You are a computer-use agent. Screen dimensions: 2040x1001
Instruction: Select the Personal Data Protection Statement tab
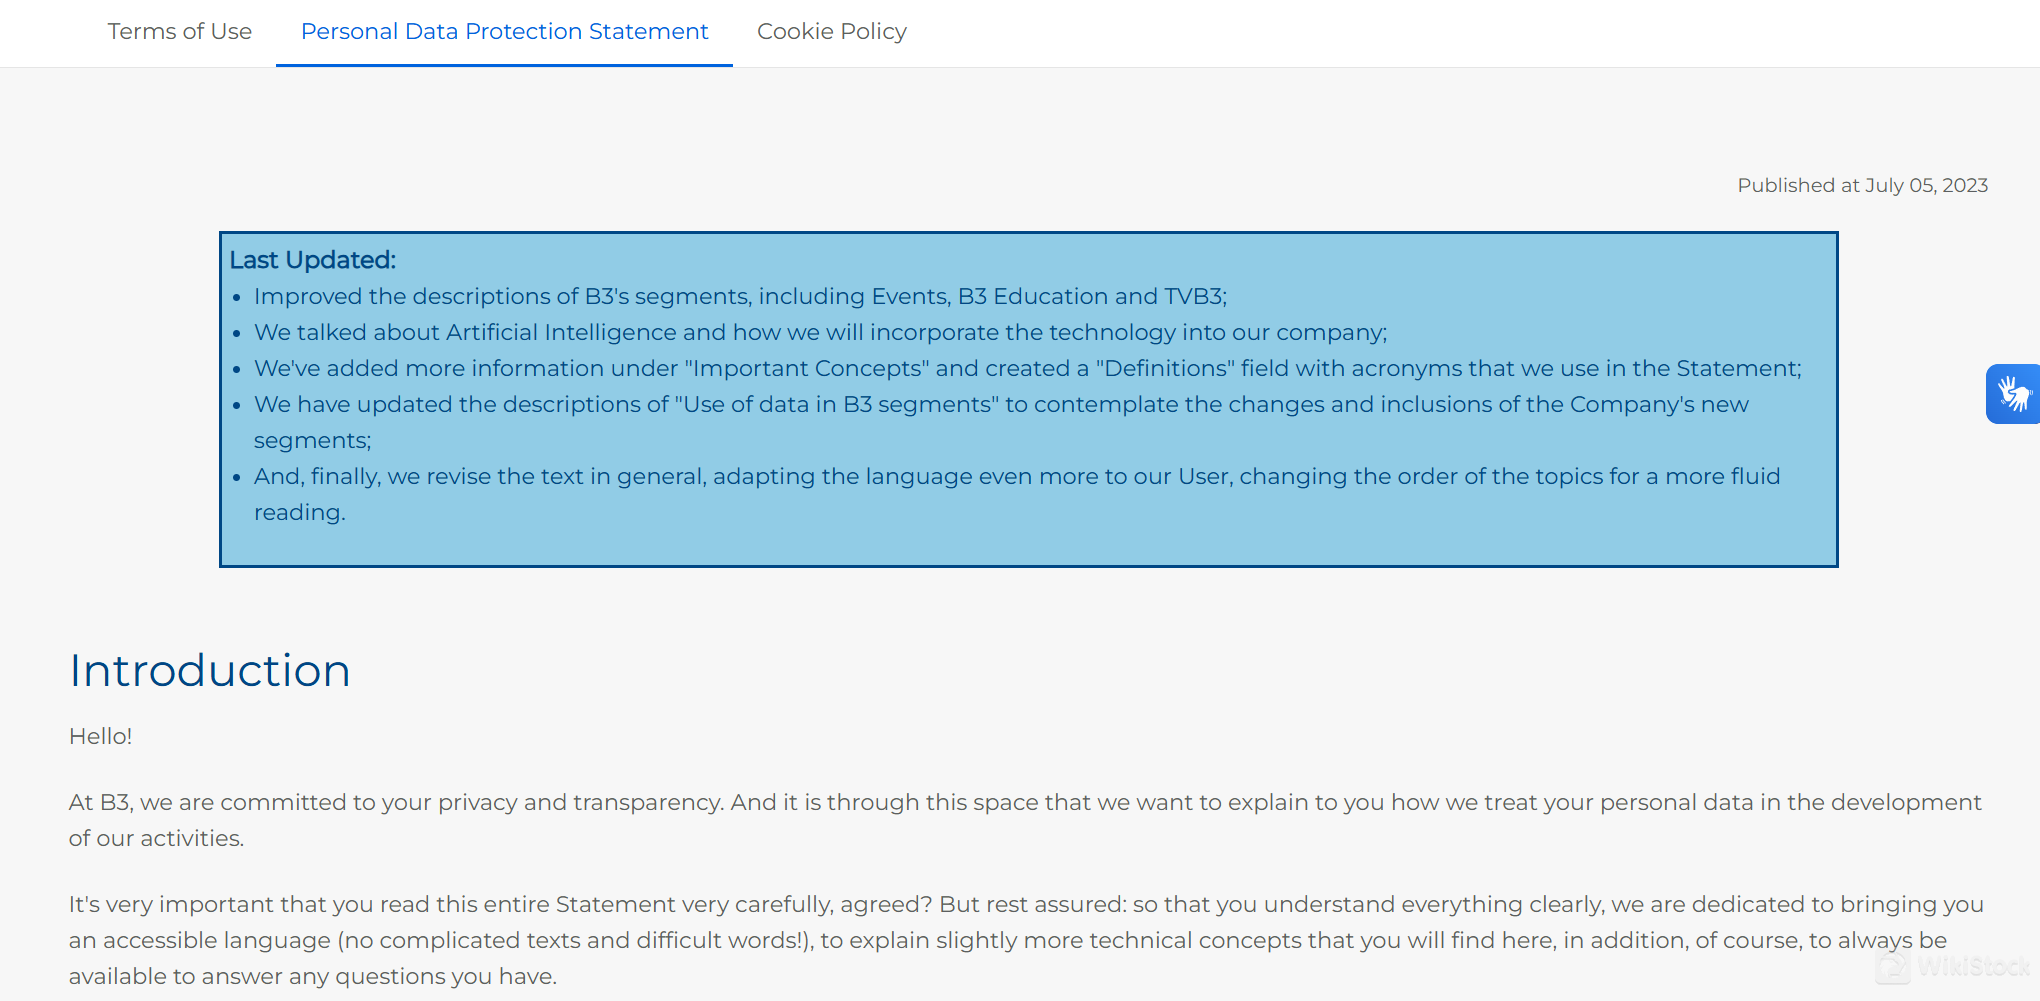pos(504,31)
